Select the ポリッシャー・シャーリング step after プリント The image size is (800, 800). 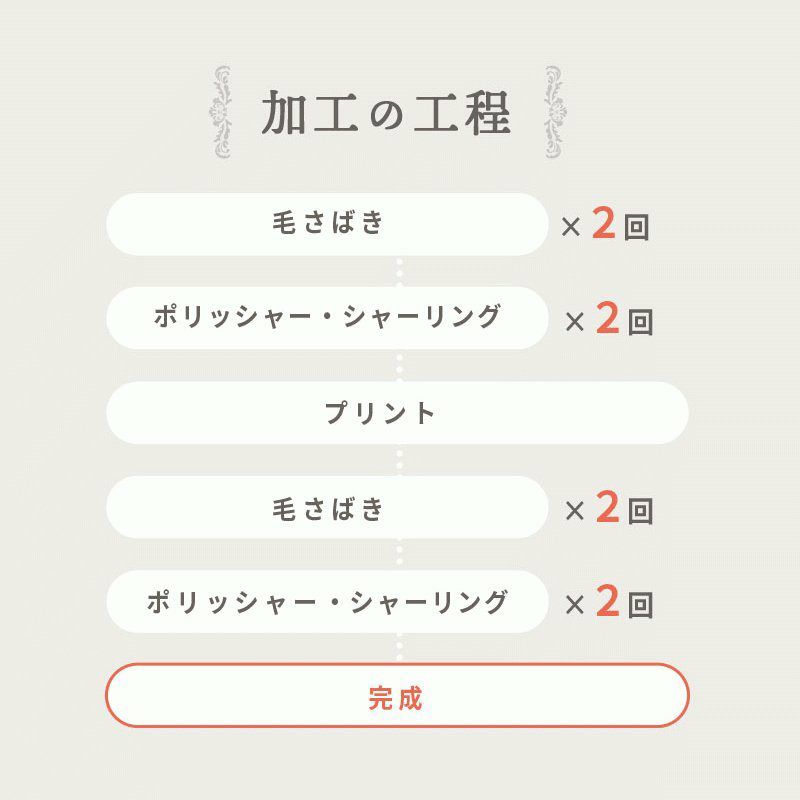(327, 602)
